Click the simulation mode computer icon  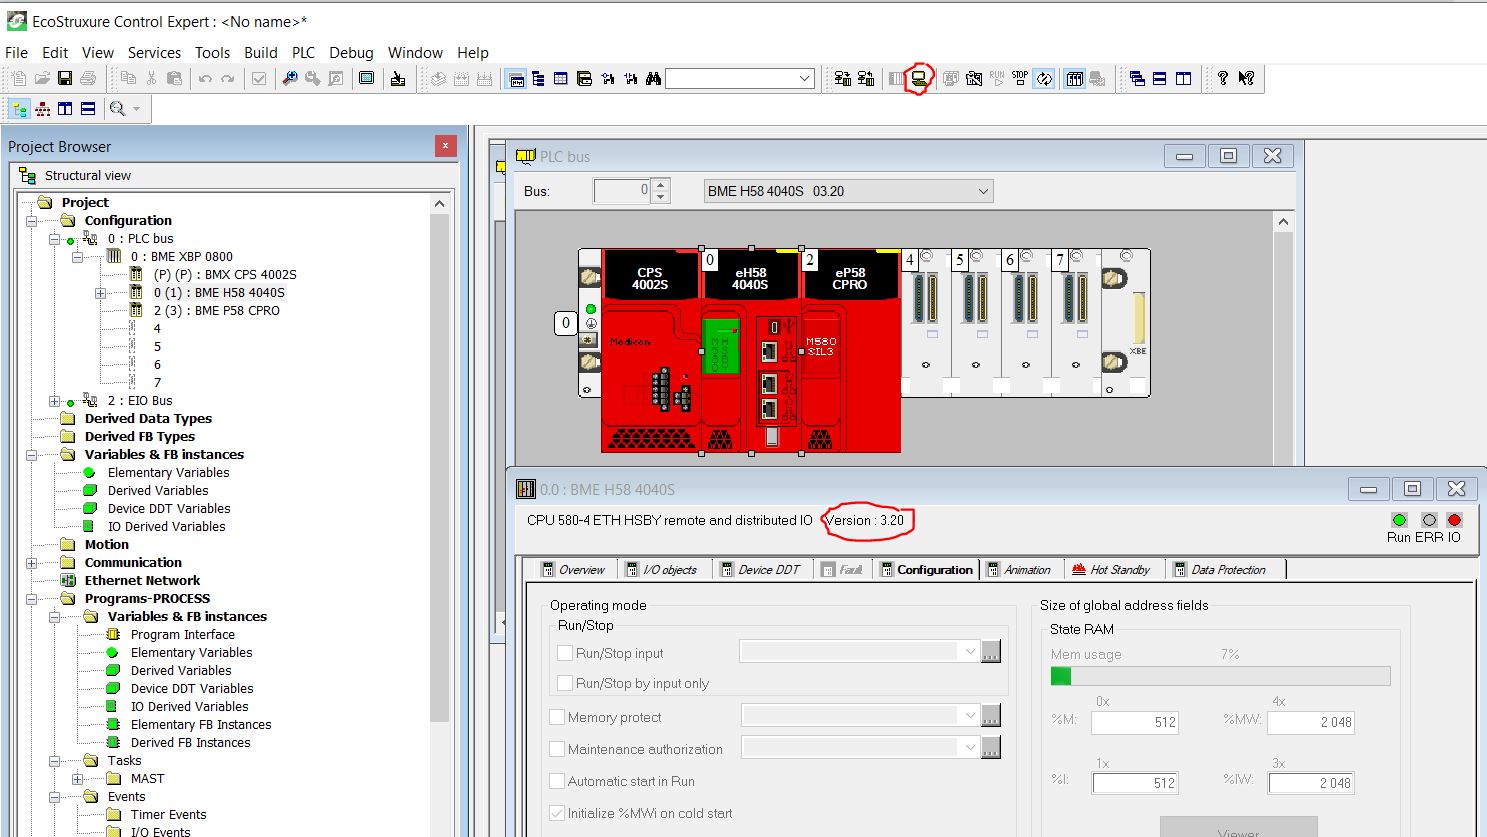click(x=919, y=78)
